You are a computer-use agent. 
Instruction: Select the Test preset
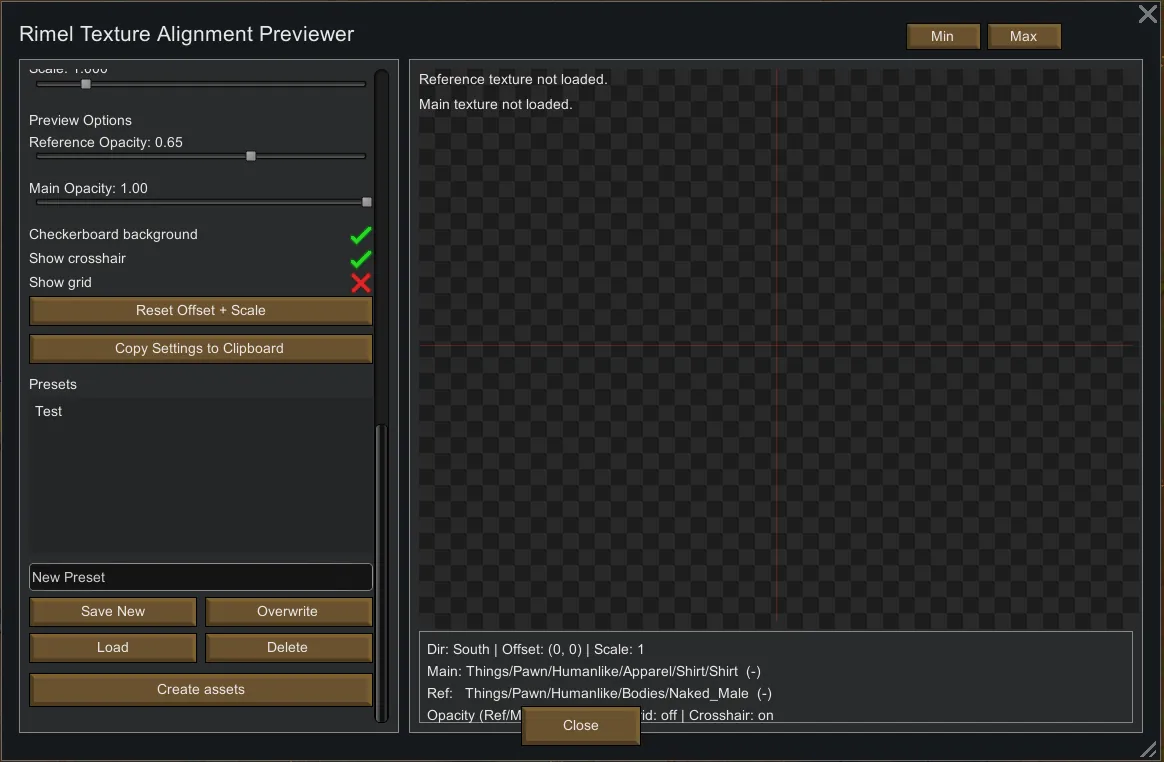tap(49, 411)
